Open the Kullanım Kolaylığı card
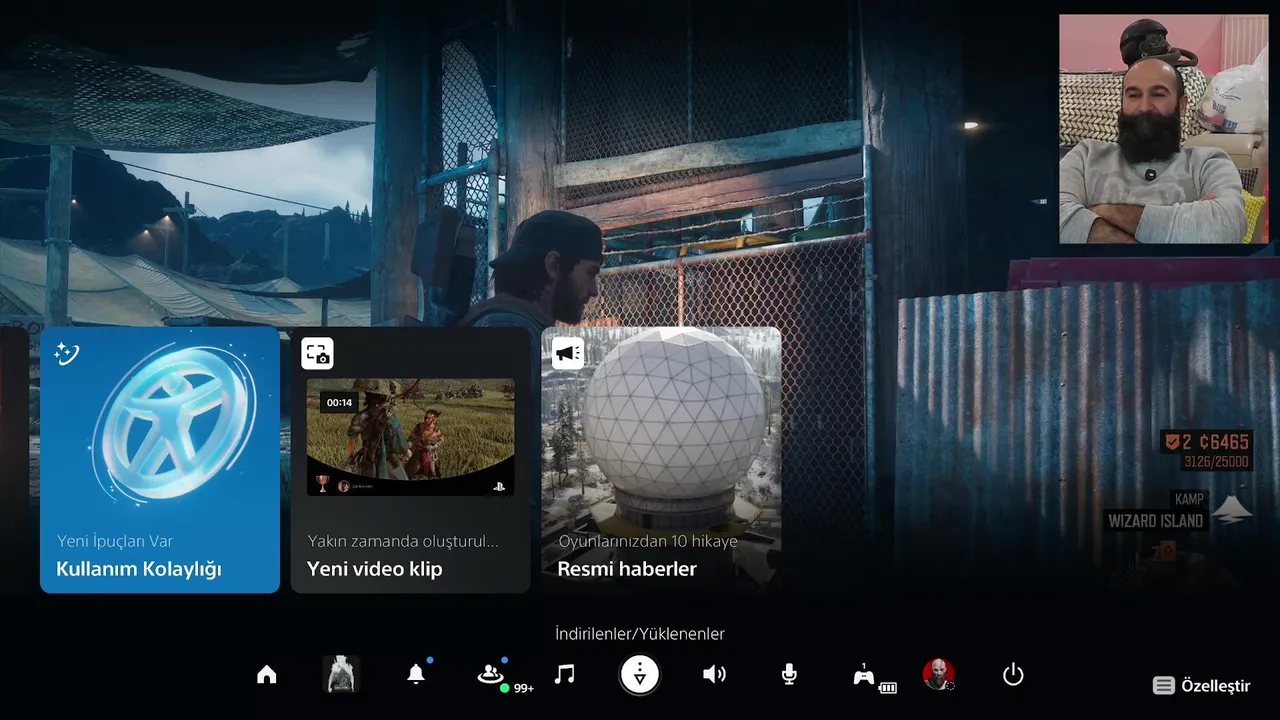The height and width of the screenshot is (720, 1280). pos(160,460)
